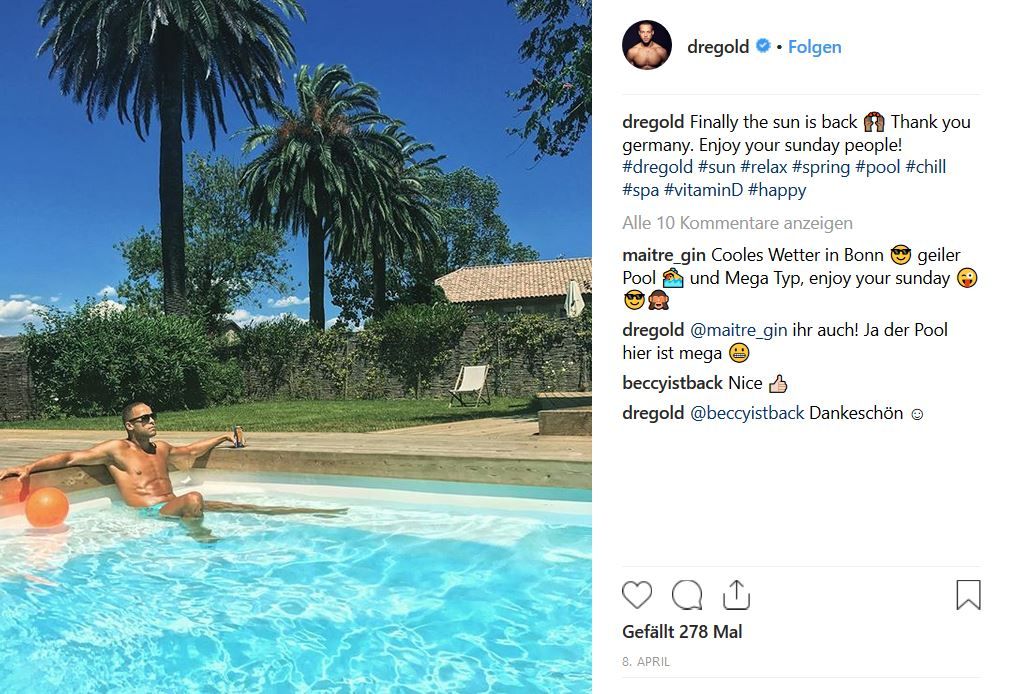Like the post with heart icon
This screenshot has height=694, width=1010.
click(636, 594)
